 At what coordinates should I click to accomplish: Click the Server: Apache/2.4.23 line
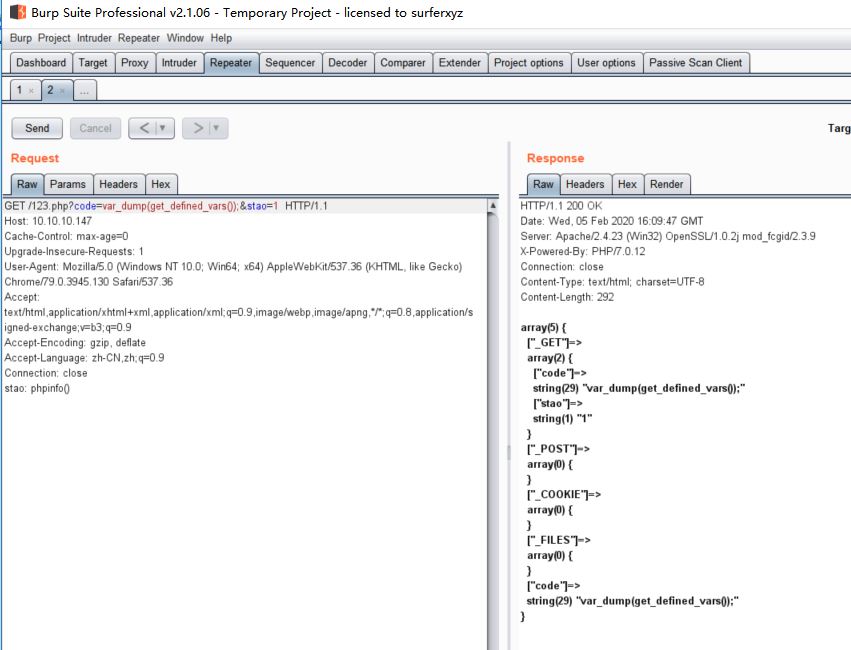[x=668, y=237]
